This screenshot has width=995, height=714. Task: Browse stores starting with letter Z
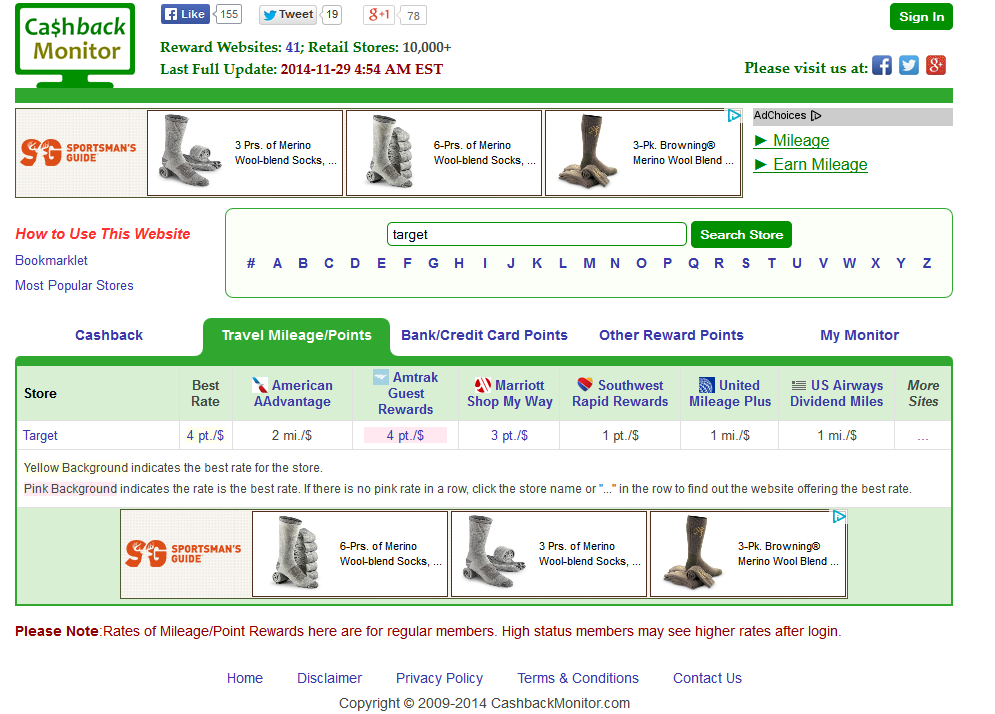[927, 263]
